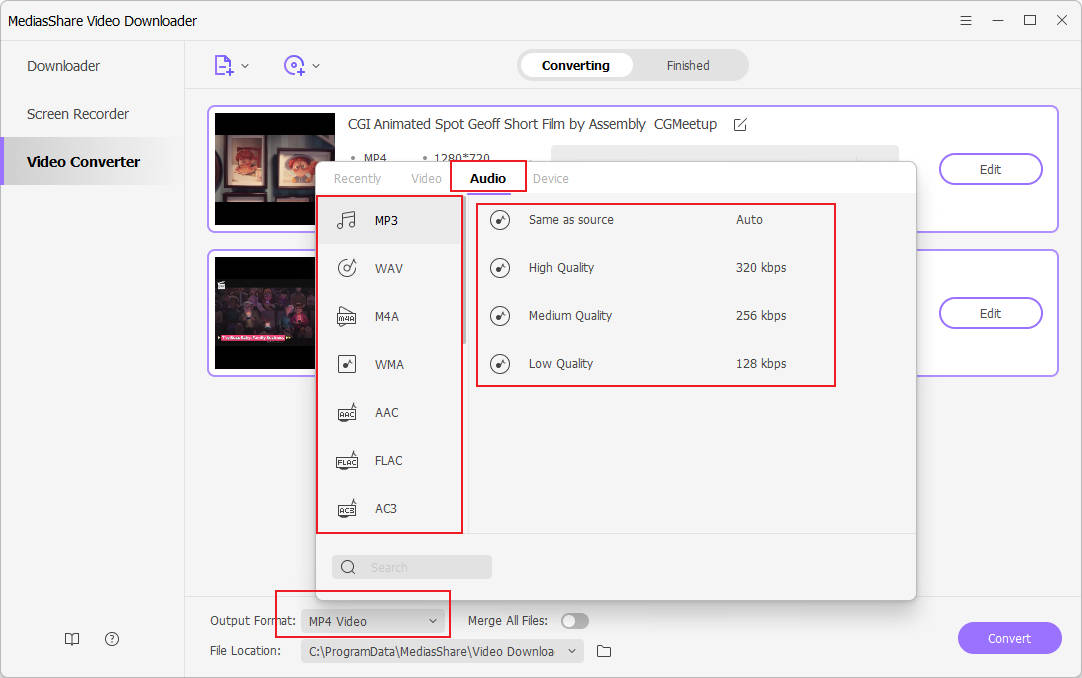Click the MP3 music note icon
Viewport: 1082px width, 678px height.
click(346, 220)
